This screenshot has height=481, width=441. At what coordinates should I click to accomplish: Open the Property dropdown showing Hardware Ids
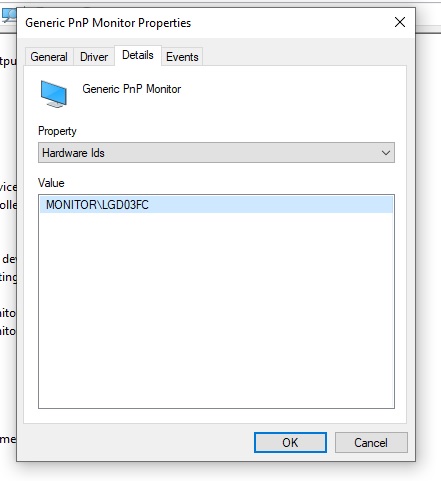point(216,153)
